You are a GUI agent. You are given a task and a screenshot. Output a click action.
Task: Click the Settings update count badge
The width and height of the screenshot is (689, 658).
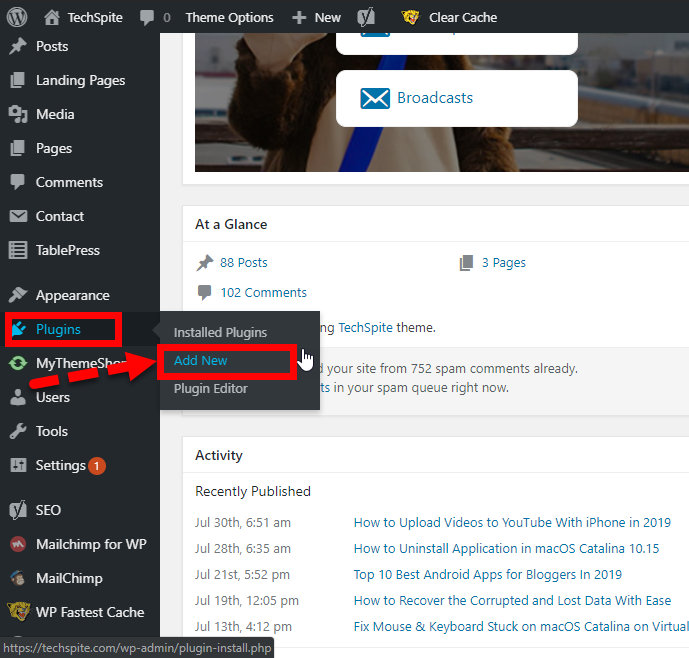(x=97, y=465)
